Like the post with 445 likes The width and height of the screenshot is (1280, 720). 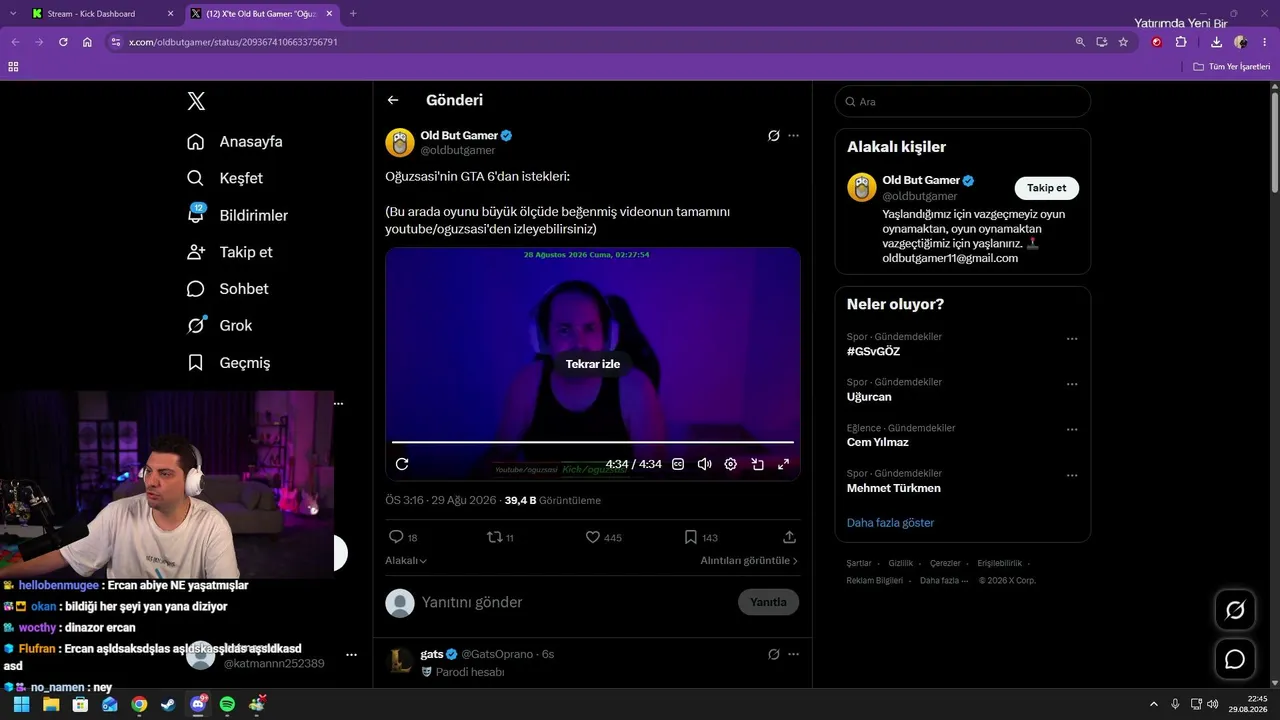point(603,537)
